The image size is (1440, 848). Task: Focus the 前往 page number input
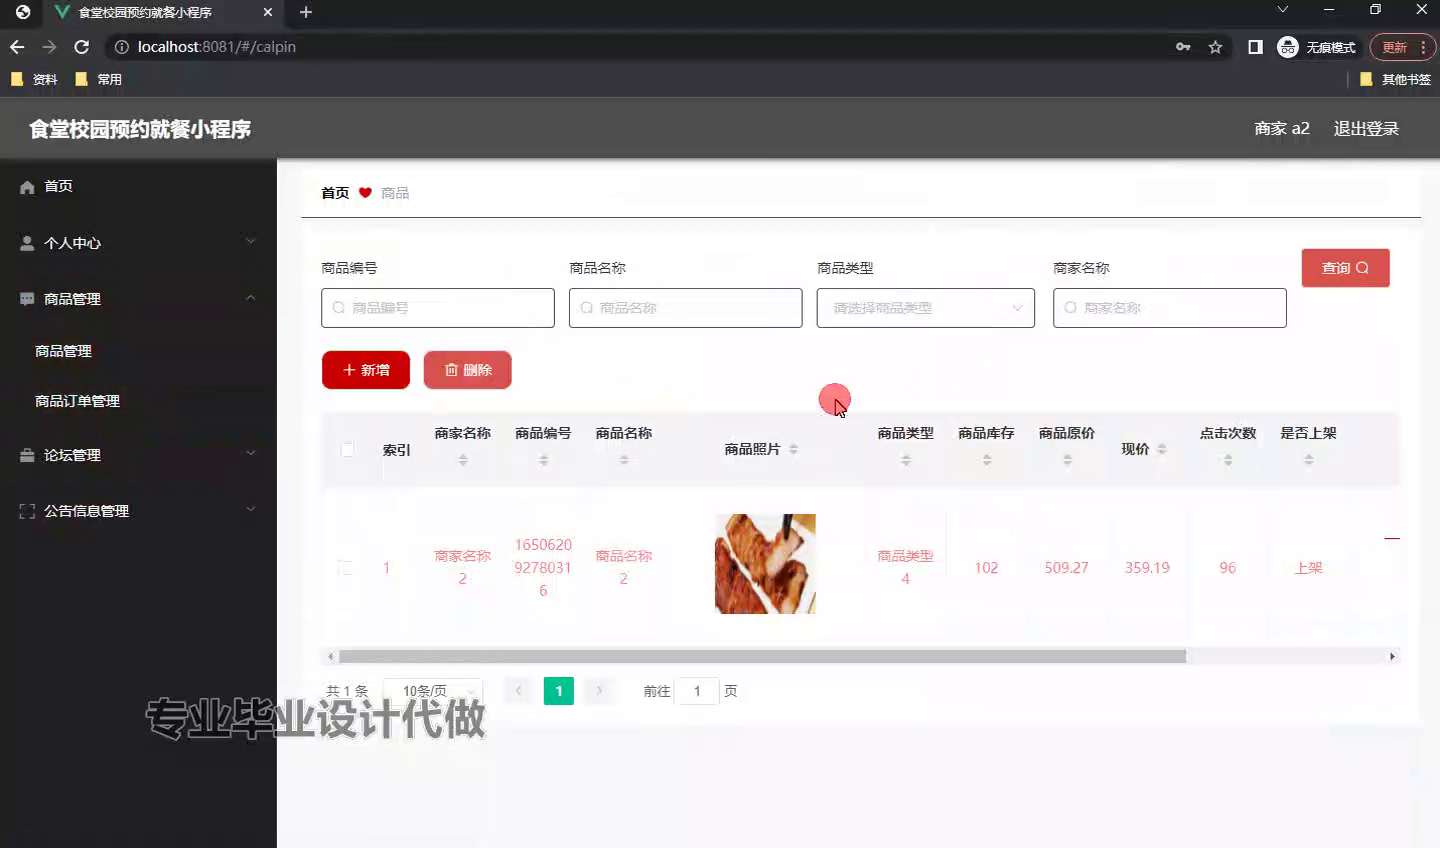pos(697,691)
